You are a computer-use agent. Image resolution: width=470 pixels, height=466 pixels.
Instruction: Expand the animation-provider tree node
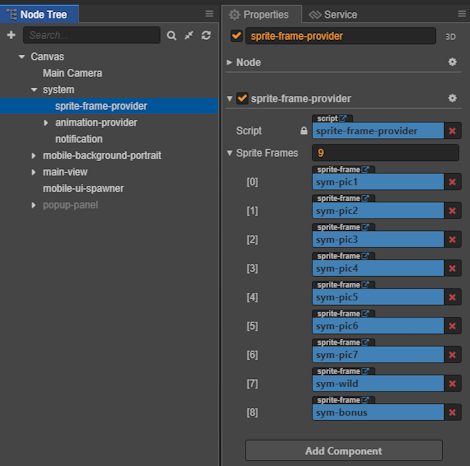coord(46,123)
